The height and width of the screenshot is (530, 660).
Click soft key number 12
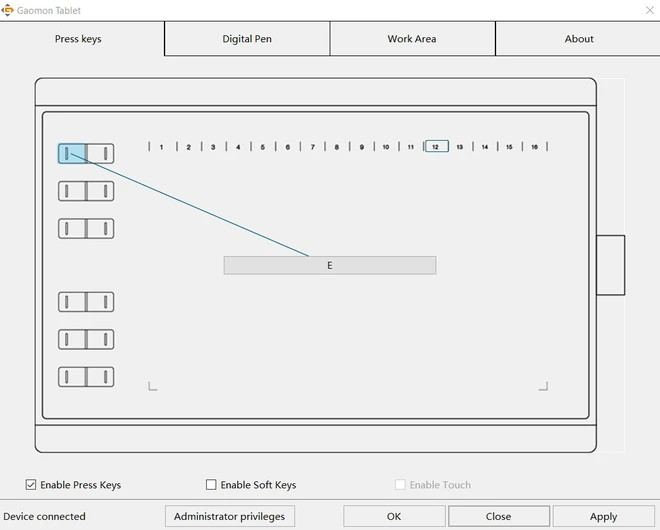(436, 147)
